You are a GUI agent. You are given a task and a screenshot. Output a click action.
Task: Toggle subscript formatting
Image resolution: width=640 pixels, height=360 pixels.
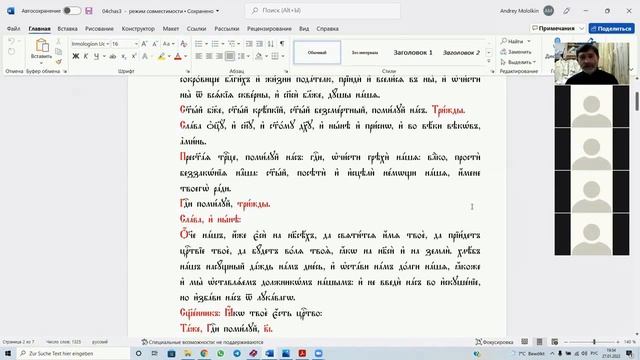point(124,56)
